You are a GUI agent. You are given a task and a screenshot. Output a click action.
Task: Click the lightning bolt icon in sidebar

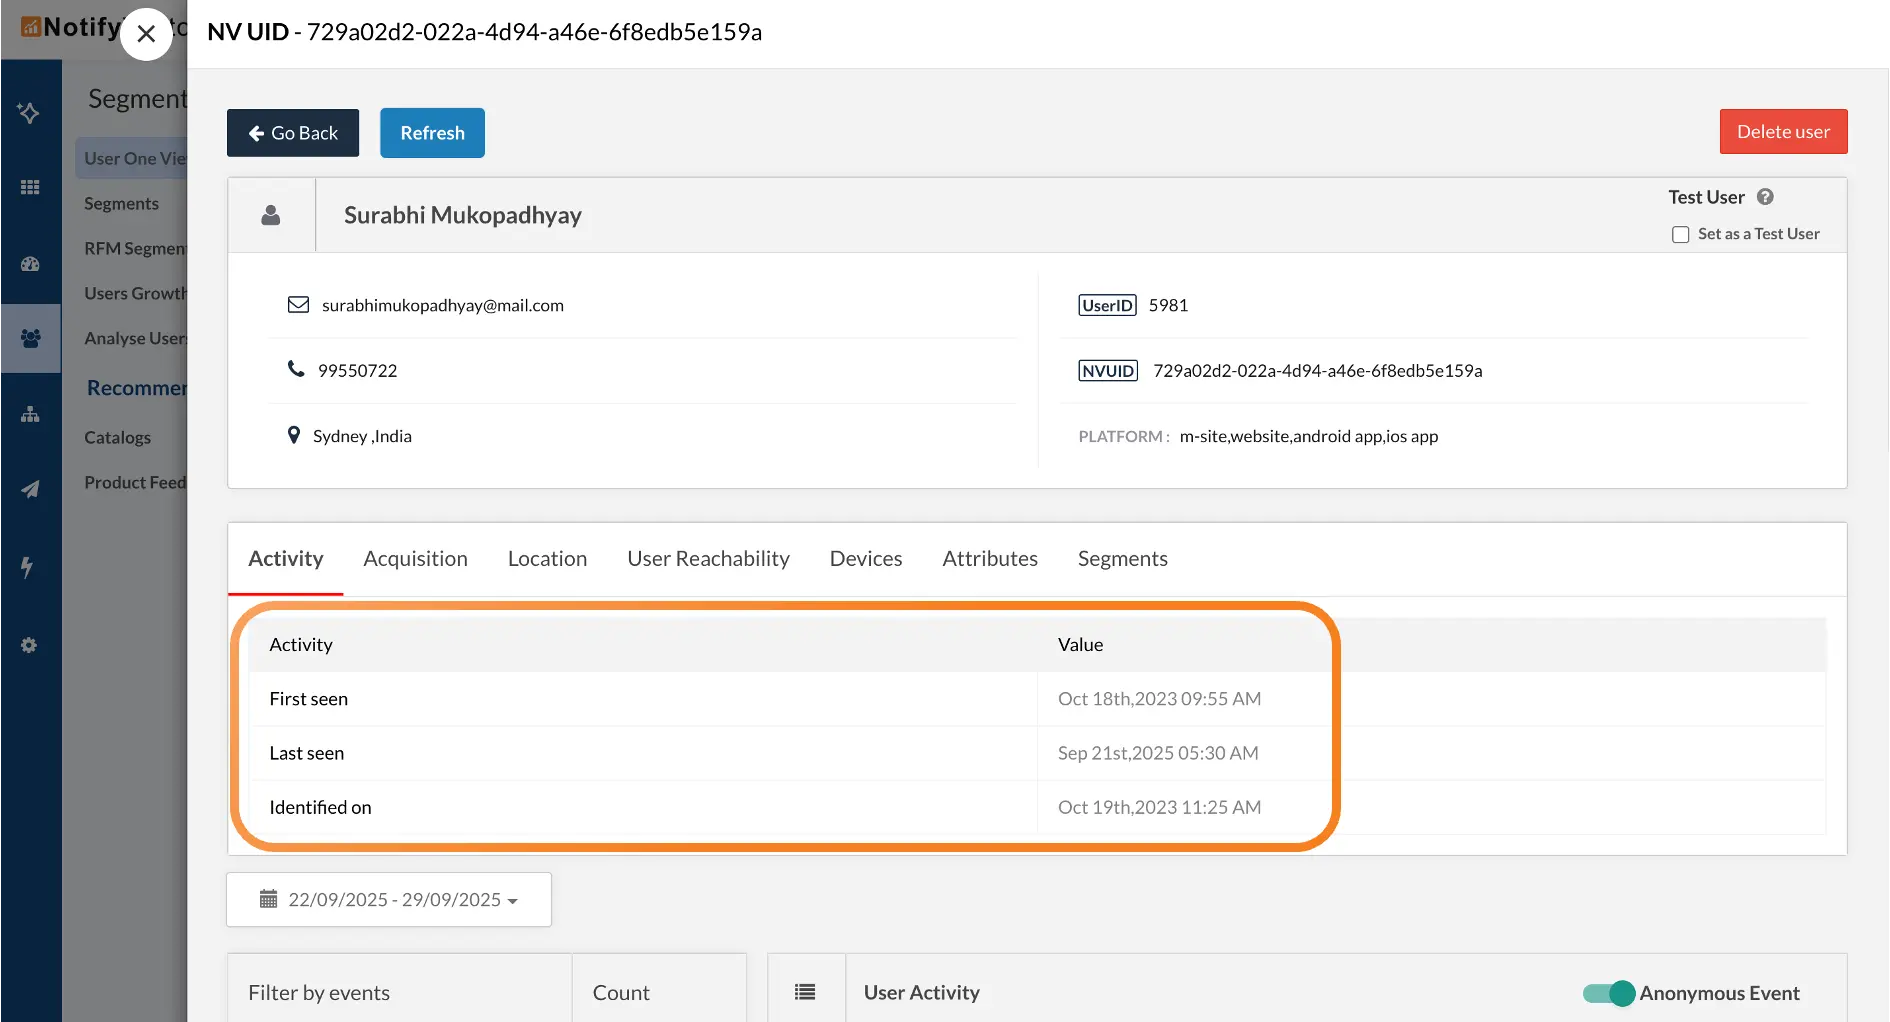pos(28,567)
